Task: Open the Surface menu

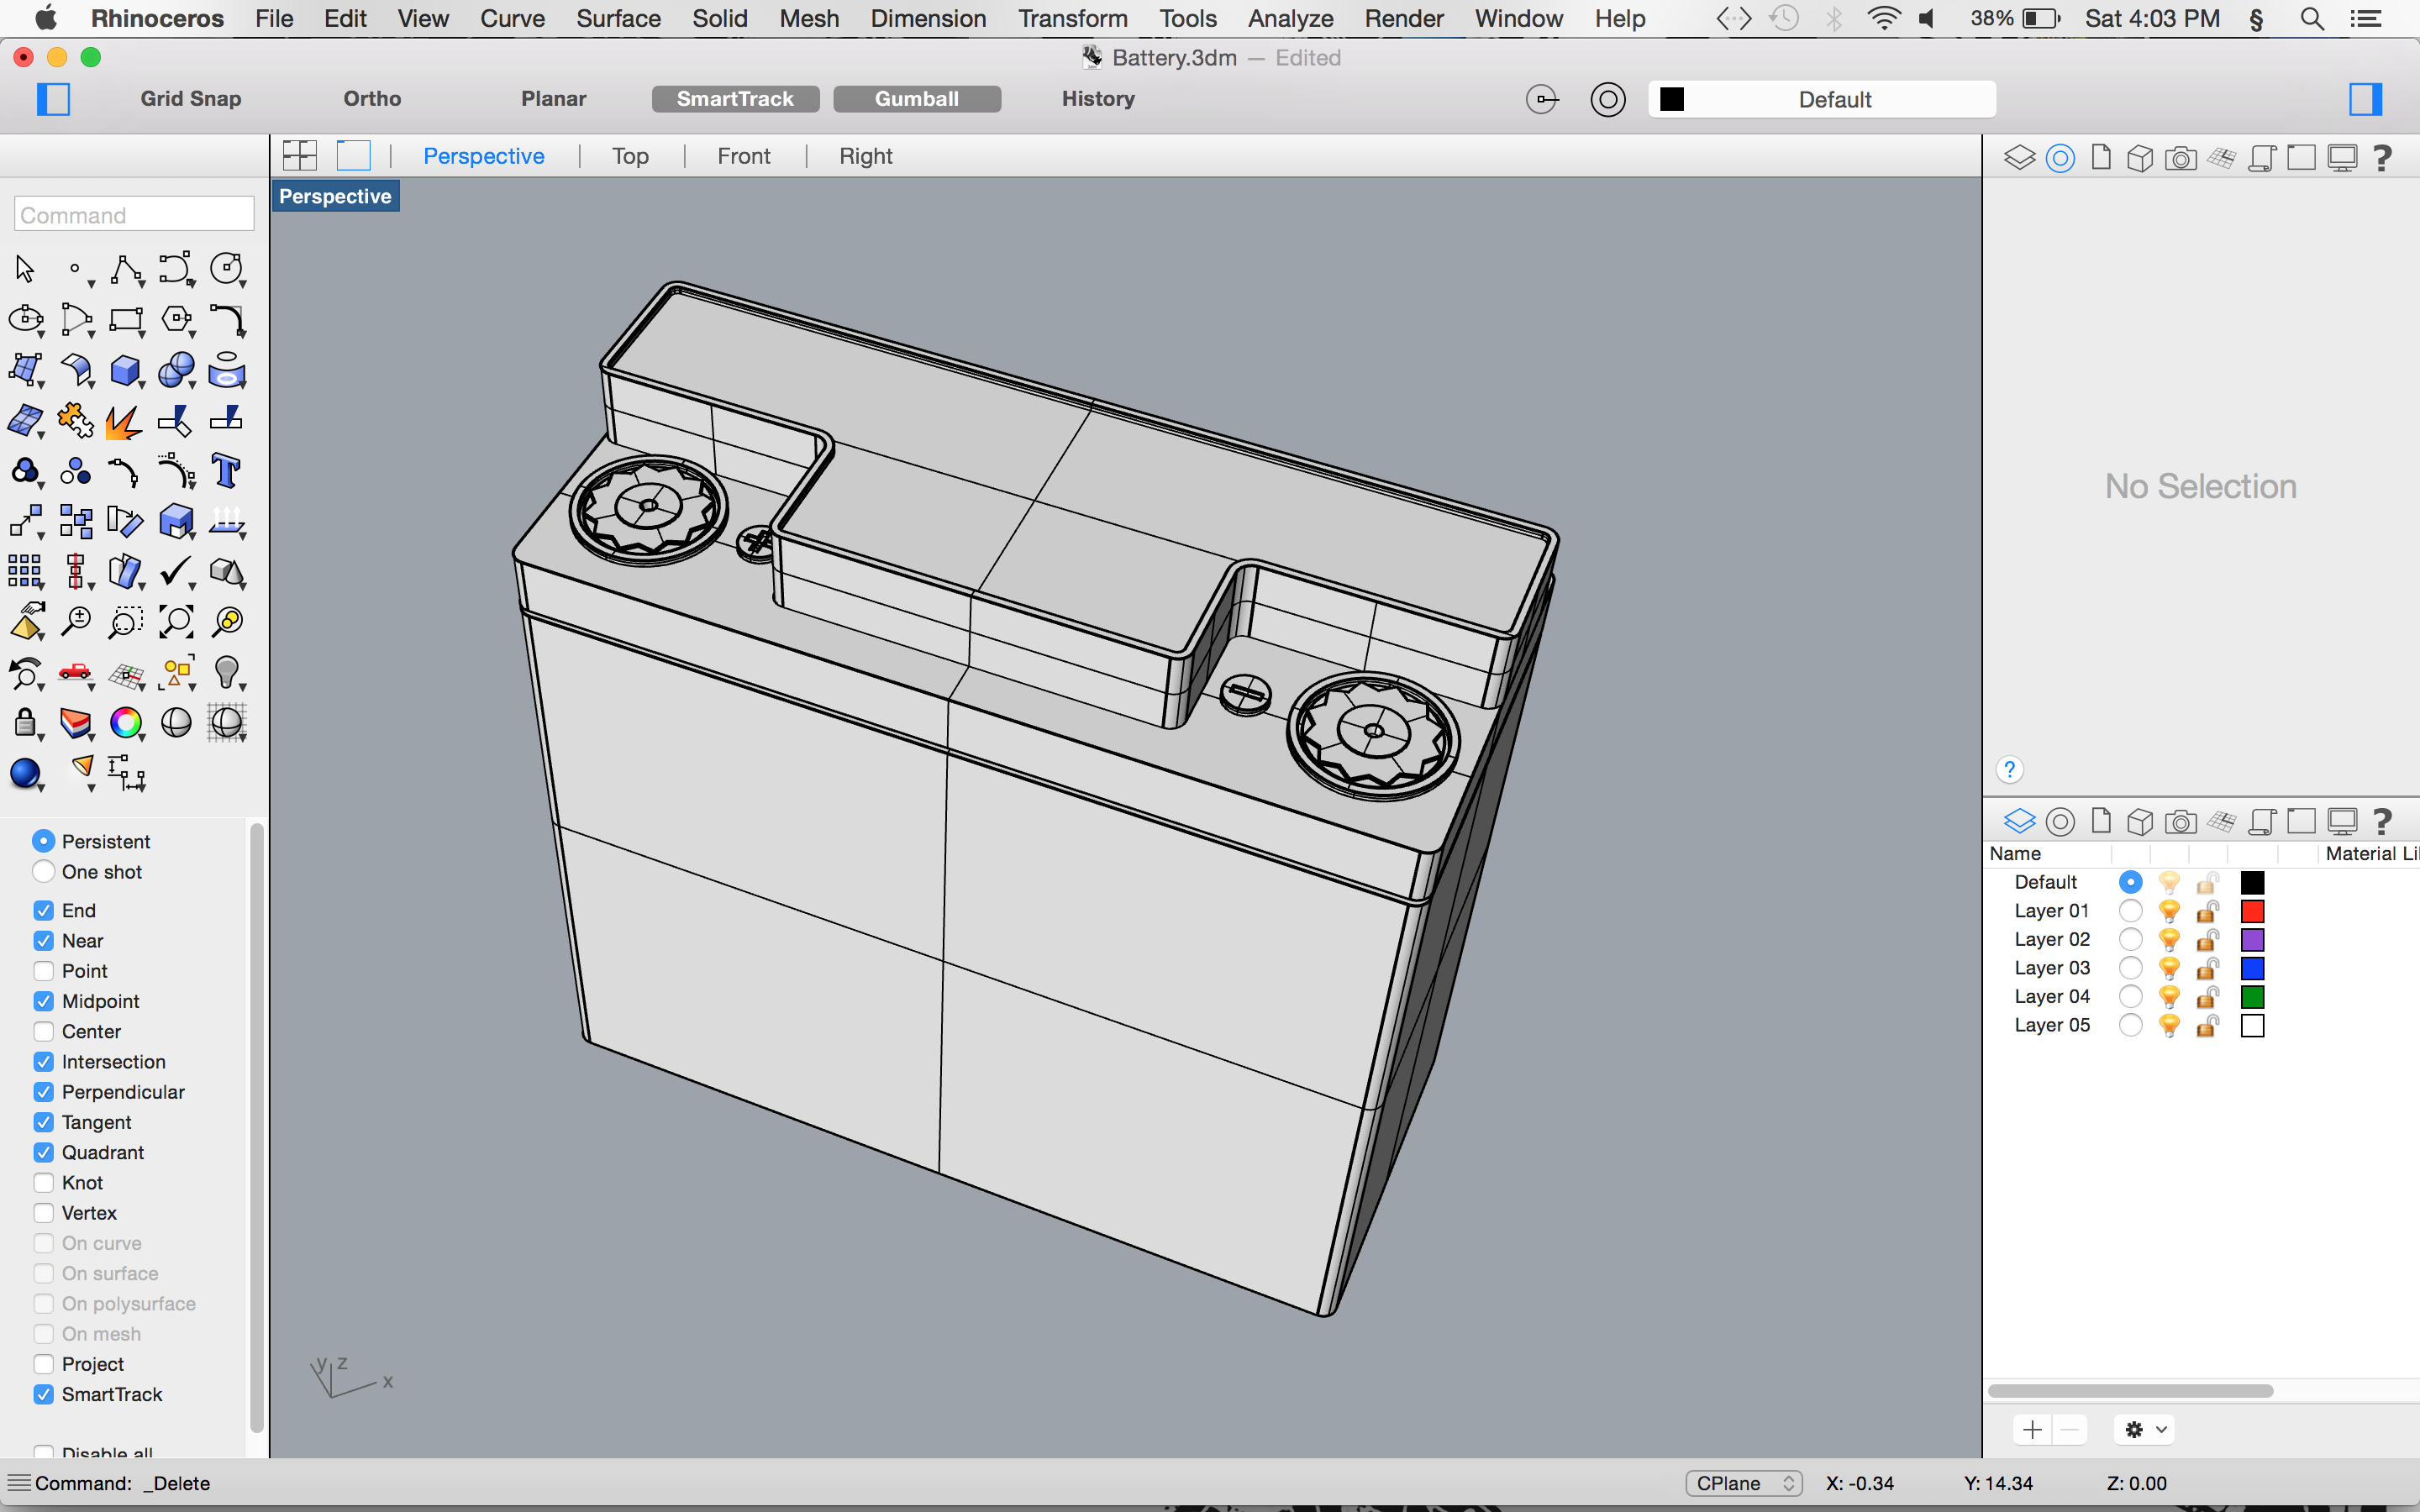Action: point(618,18)
